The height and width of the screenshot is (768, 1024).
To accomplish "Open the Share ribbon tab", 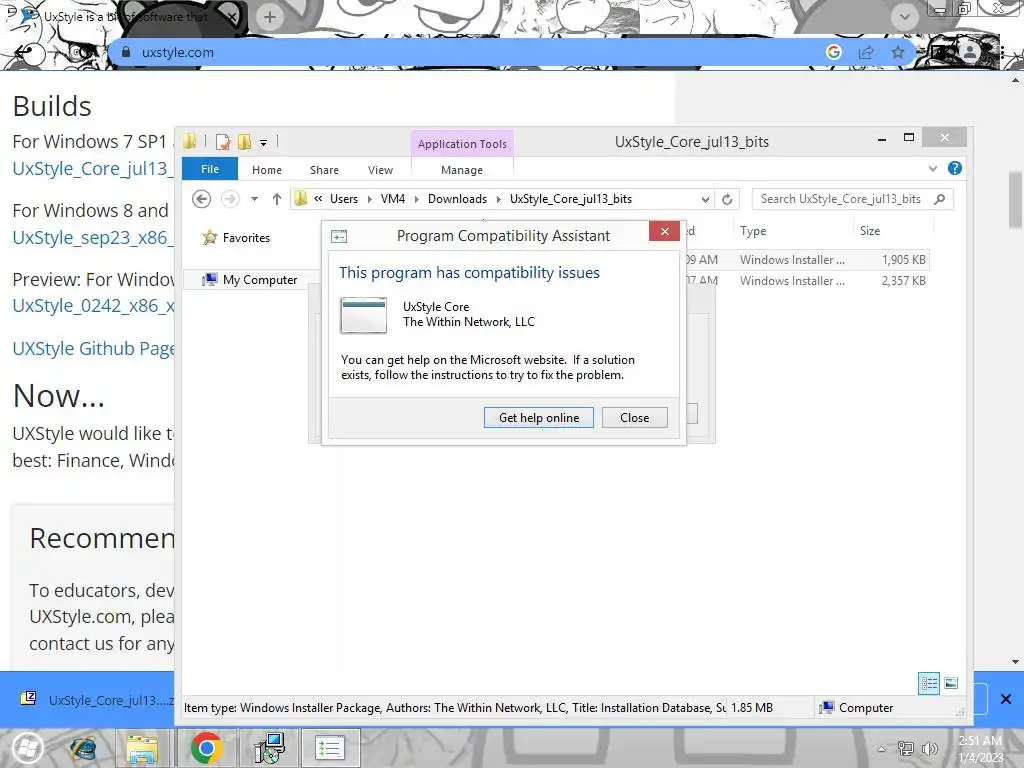I will coord(324,170).
